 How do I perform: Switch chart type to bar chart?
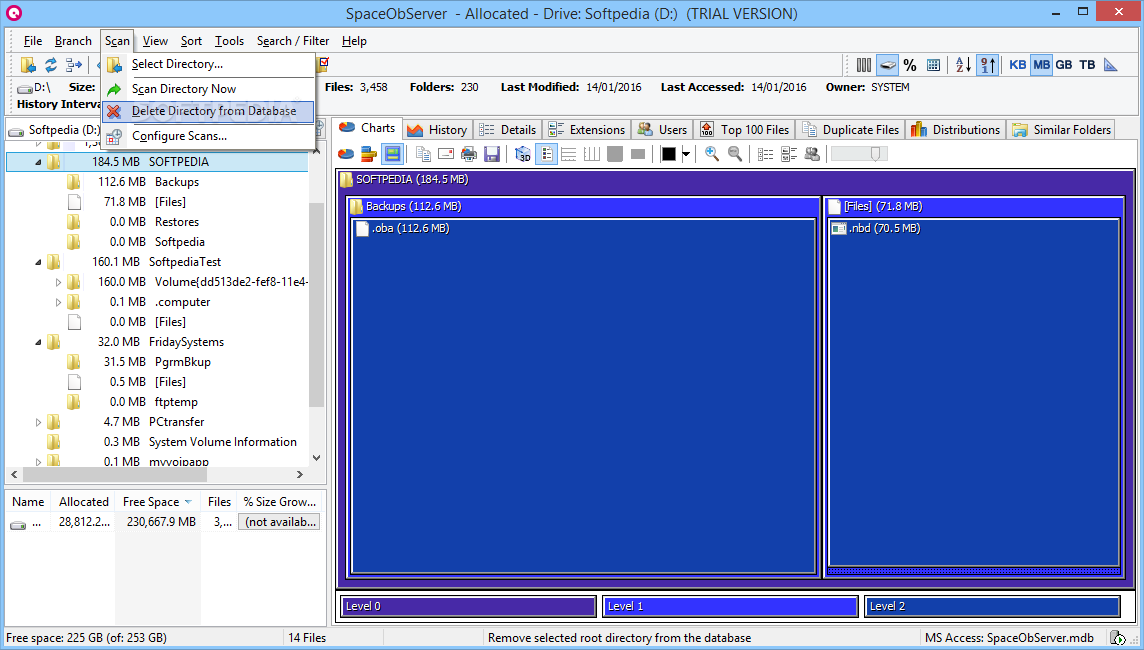(x=368, y=154)
